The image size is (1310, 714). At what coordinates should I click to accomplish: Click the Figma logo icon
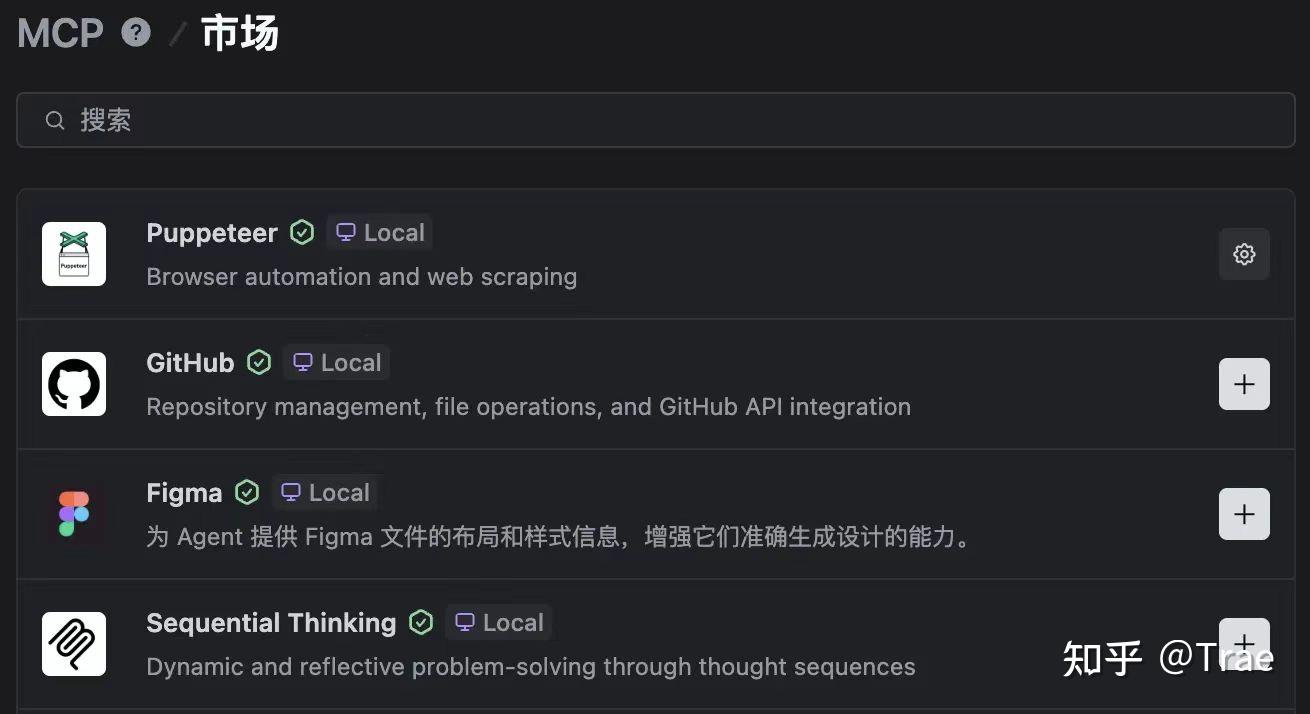[74, 514]
